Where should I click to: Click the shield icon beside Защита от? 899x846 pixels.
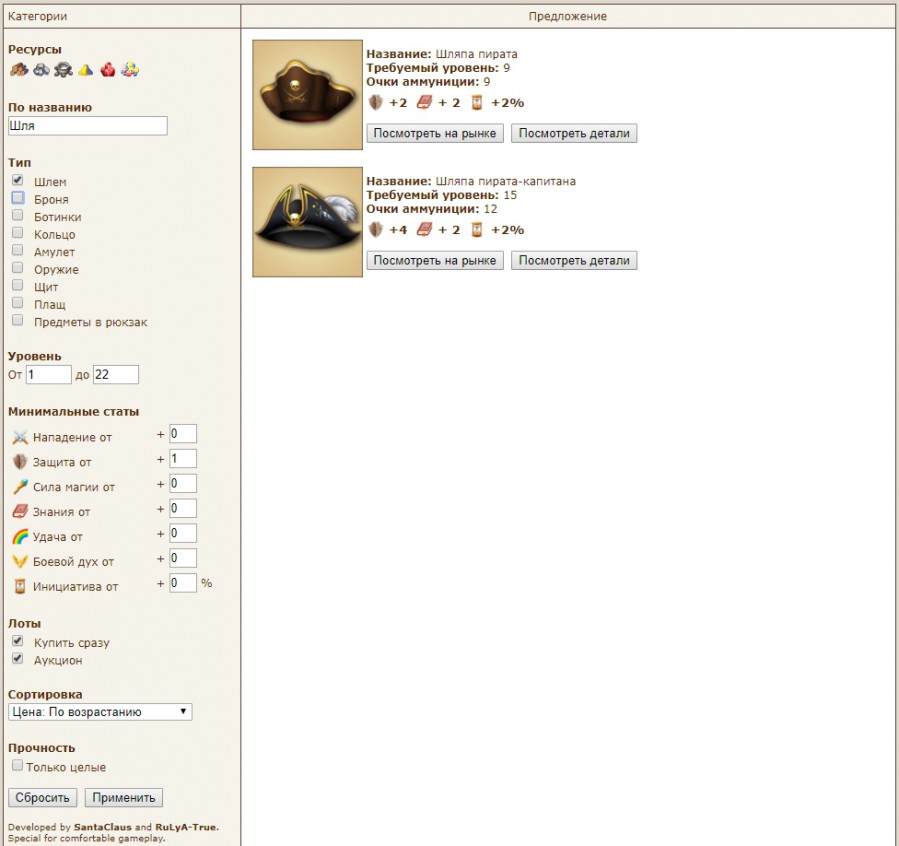point(20,462)
